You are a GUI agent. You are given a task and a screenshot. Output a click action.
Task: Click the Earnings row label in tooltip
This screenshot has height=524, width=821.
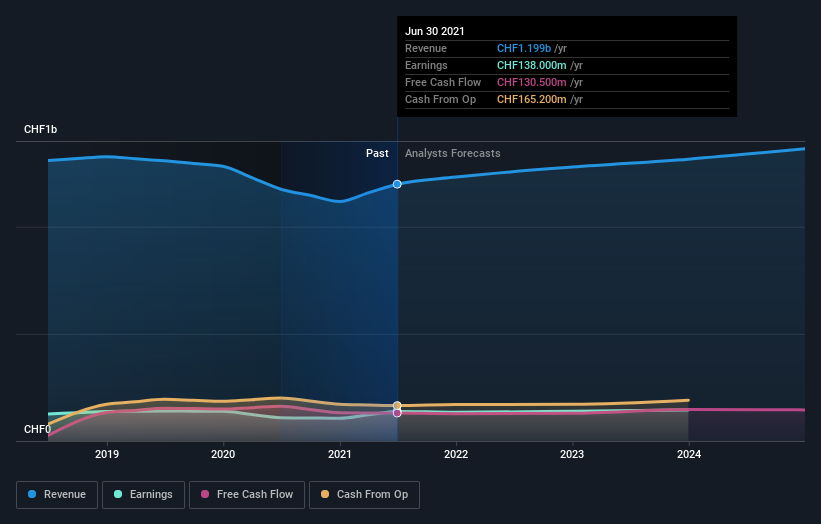(426, 65)
